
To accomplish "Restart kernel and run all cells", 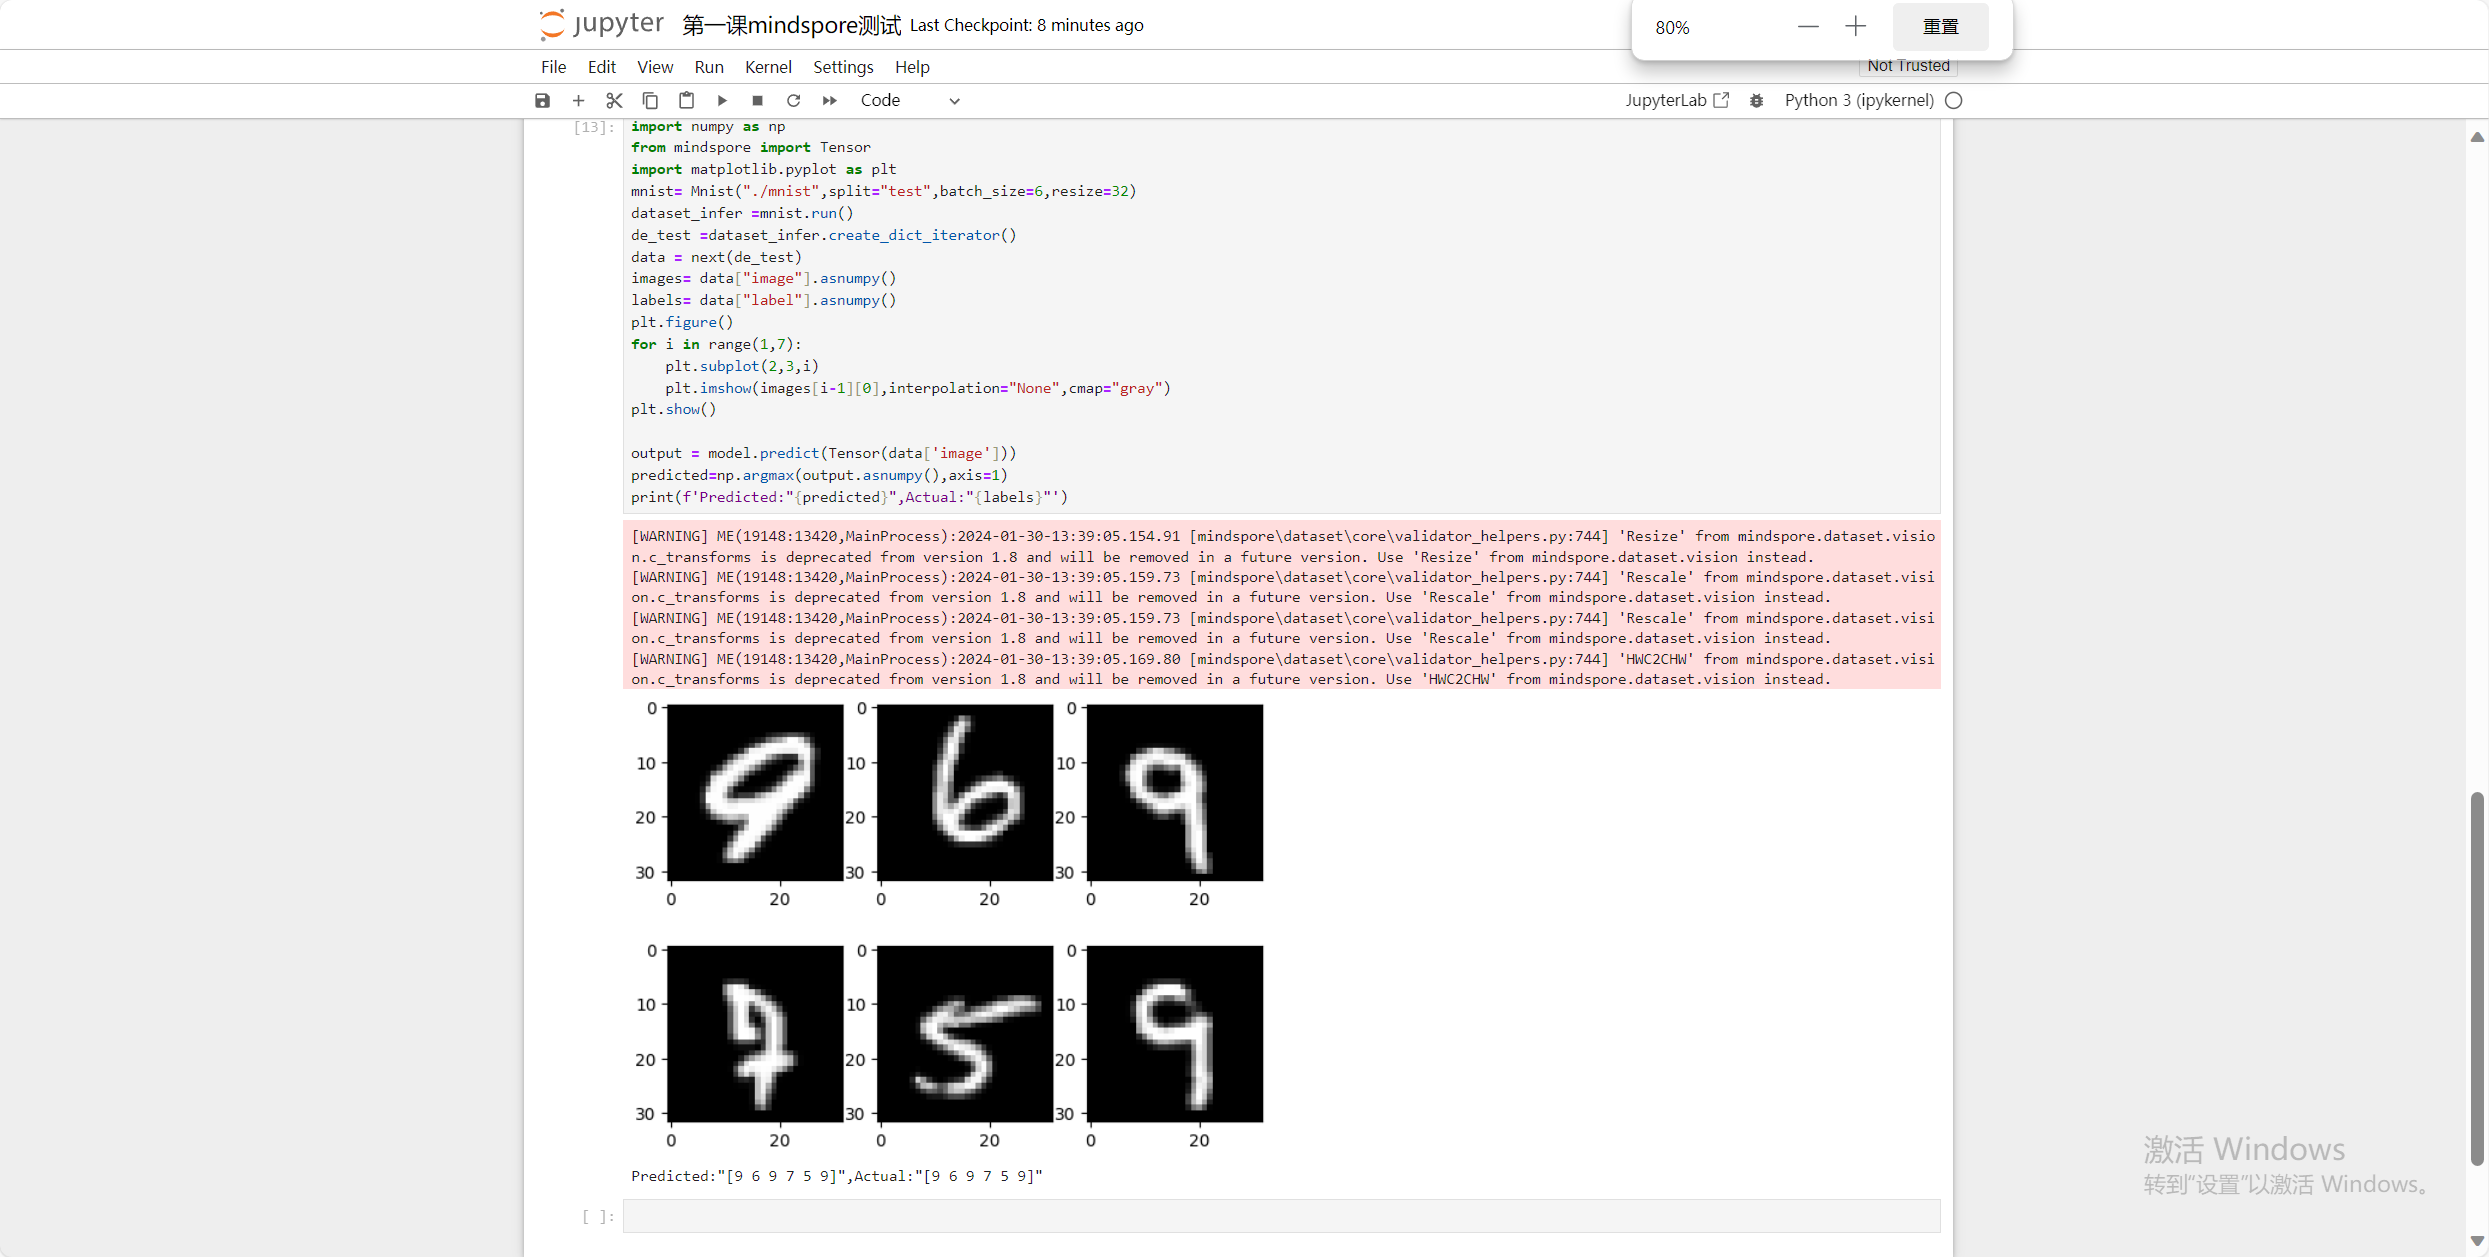I will pos(830,100).
